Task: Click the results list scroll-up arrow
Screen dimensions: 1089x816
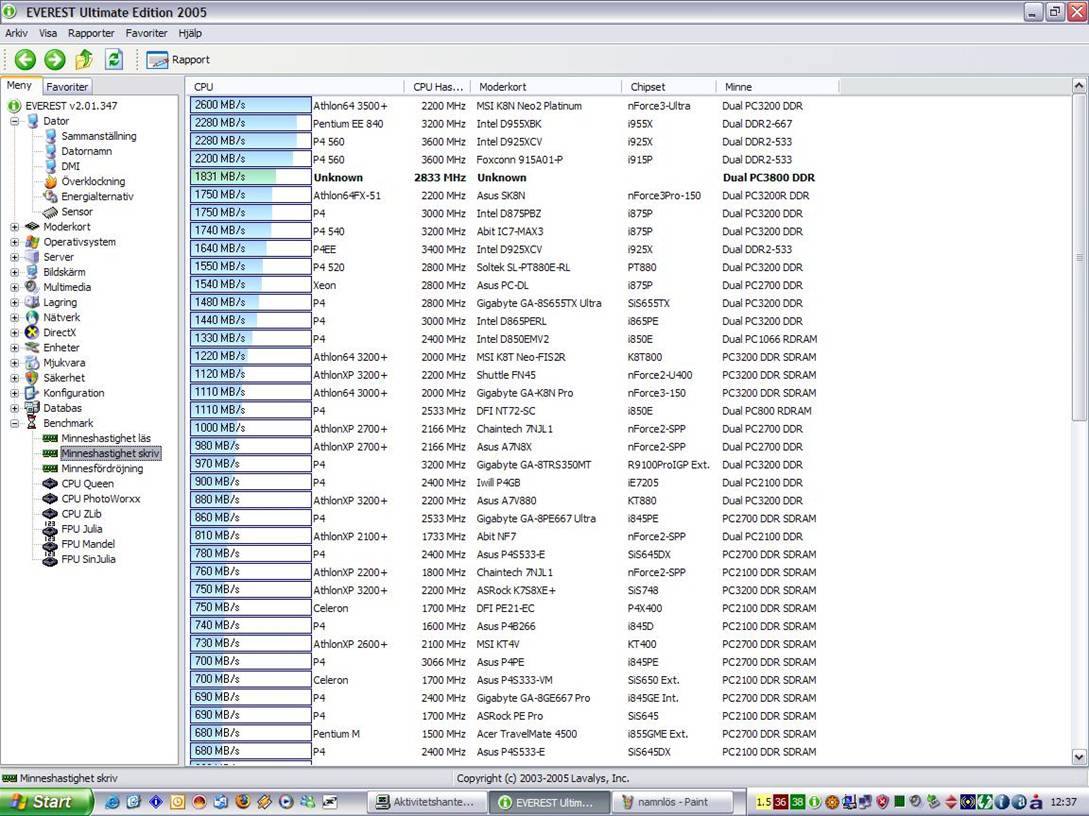Action: point(1079,86)
